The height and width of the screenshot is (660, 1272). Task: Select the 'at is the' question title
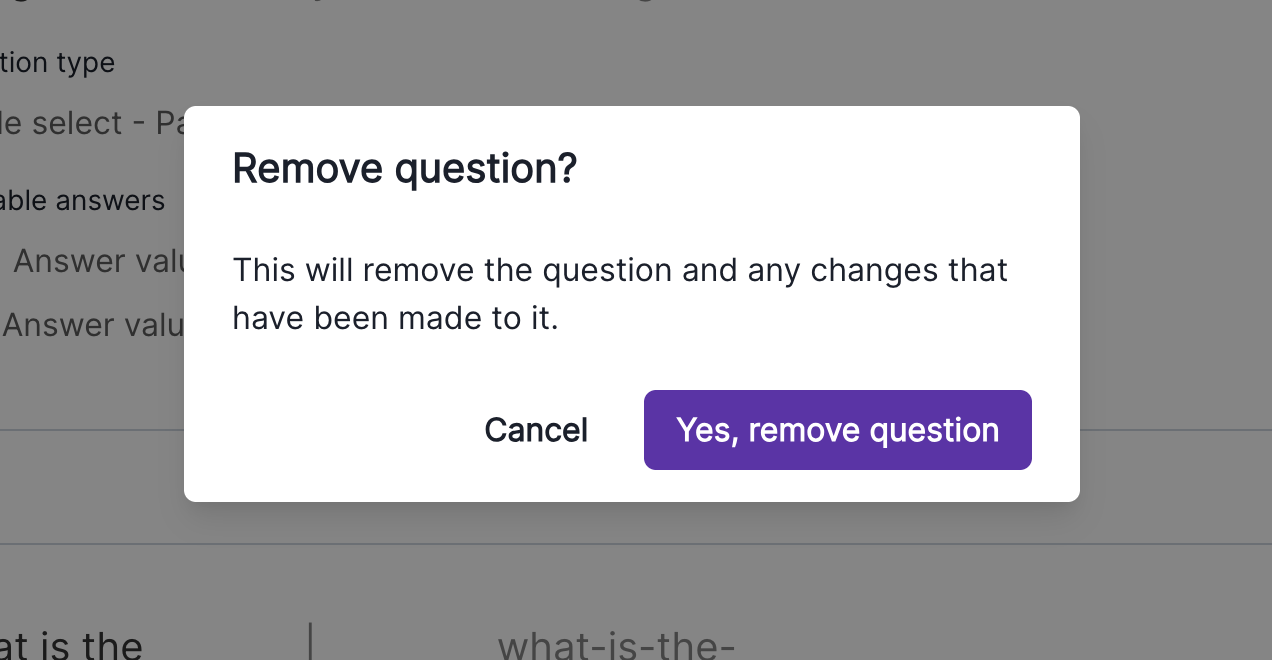[70, 642]
